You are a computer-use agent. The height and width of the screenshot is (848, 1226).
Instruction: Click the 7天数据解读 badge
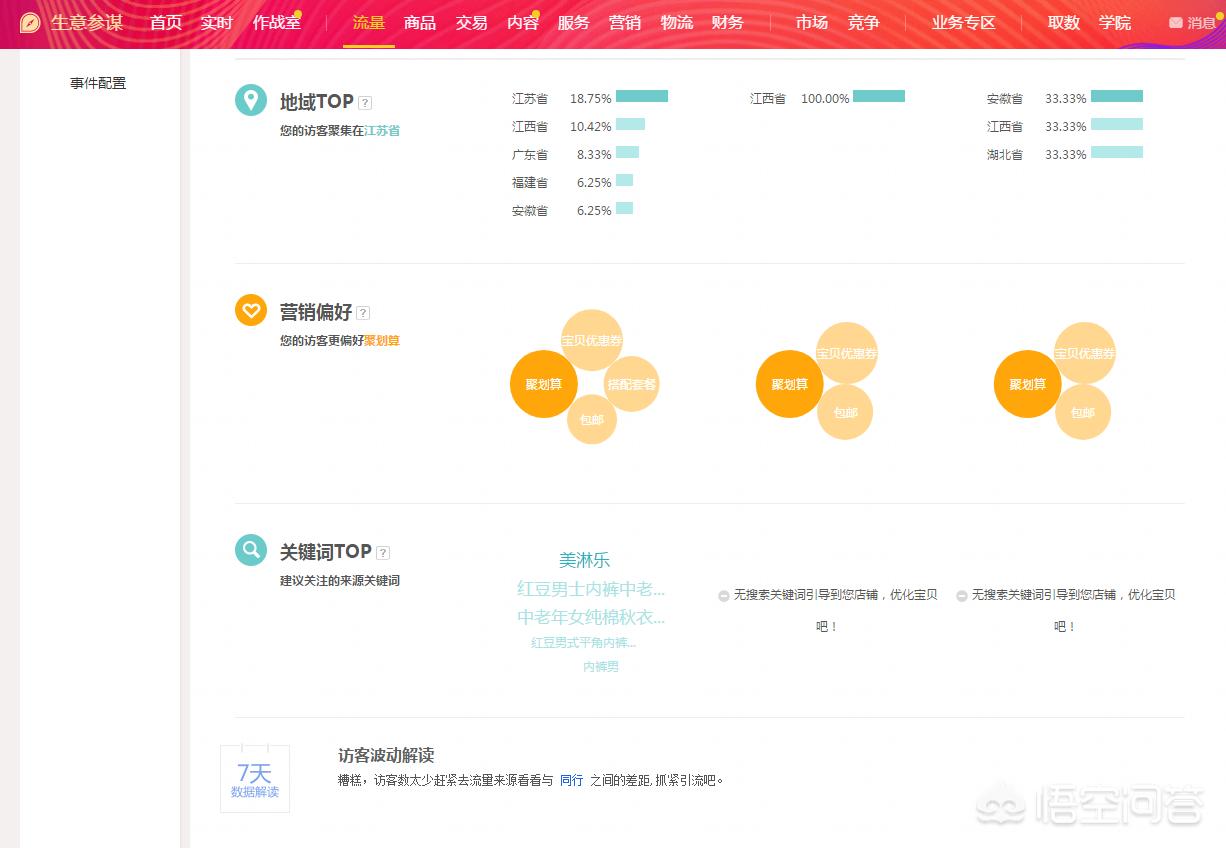pos(254,779)
